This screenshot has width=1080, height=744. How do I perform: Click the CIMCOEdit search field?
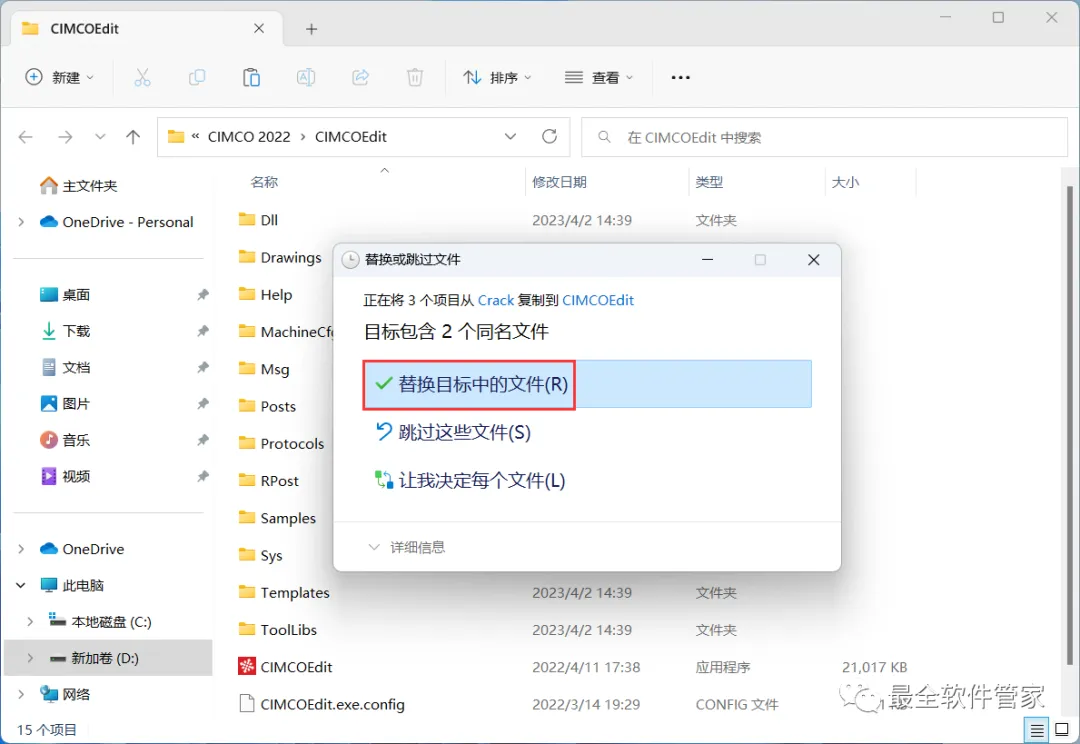point(824,137)
